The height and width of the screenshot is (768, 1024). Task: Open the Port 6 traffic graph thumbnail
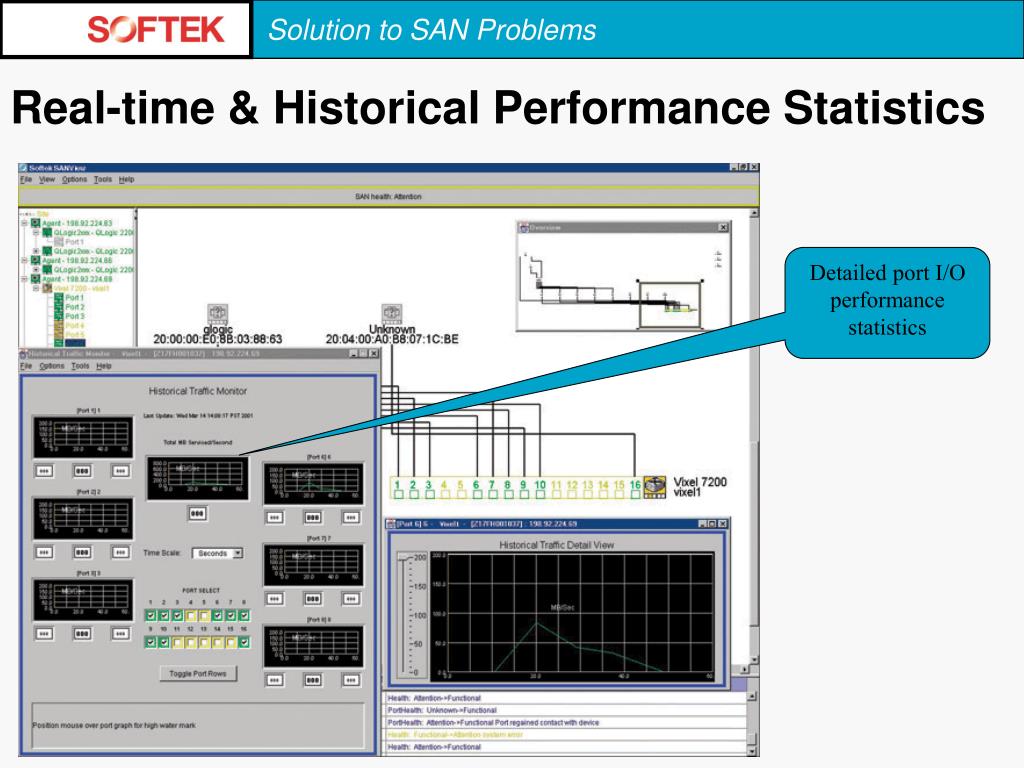313,484
